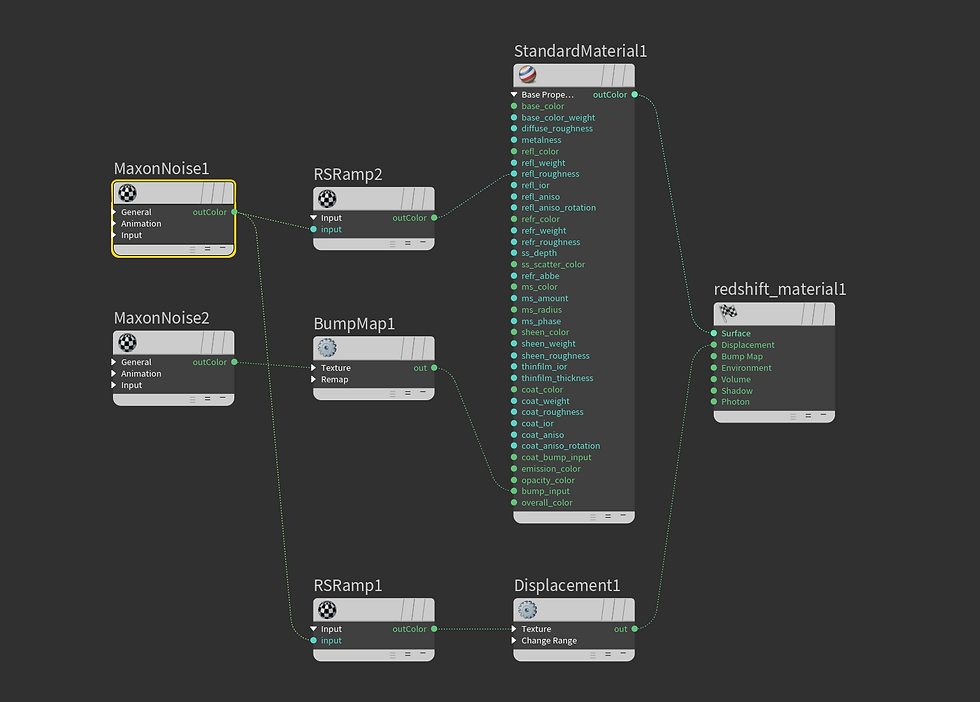Collapse RSRamp2 node with its minus icon
Screen dimensions: 980x702
(422, 243)
